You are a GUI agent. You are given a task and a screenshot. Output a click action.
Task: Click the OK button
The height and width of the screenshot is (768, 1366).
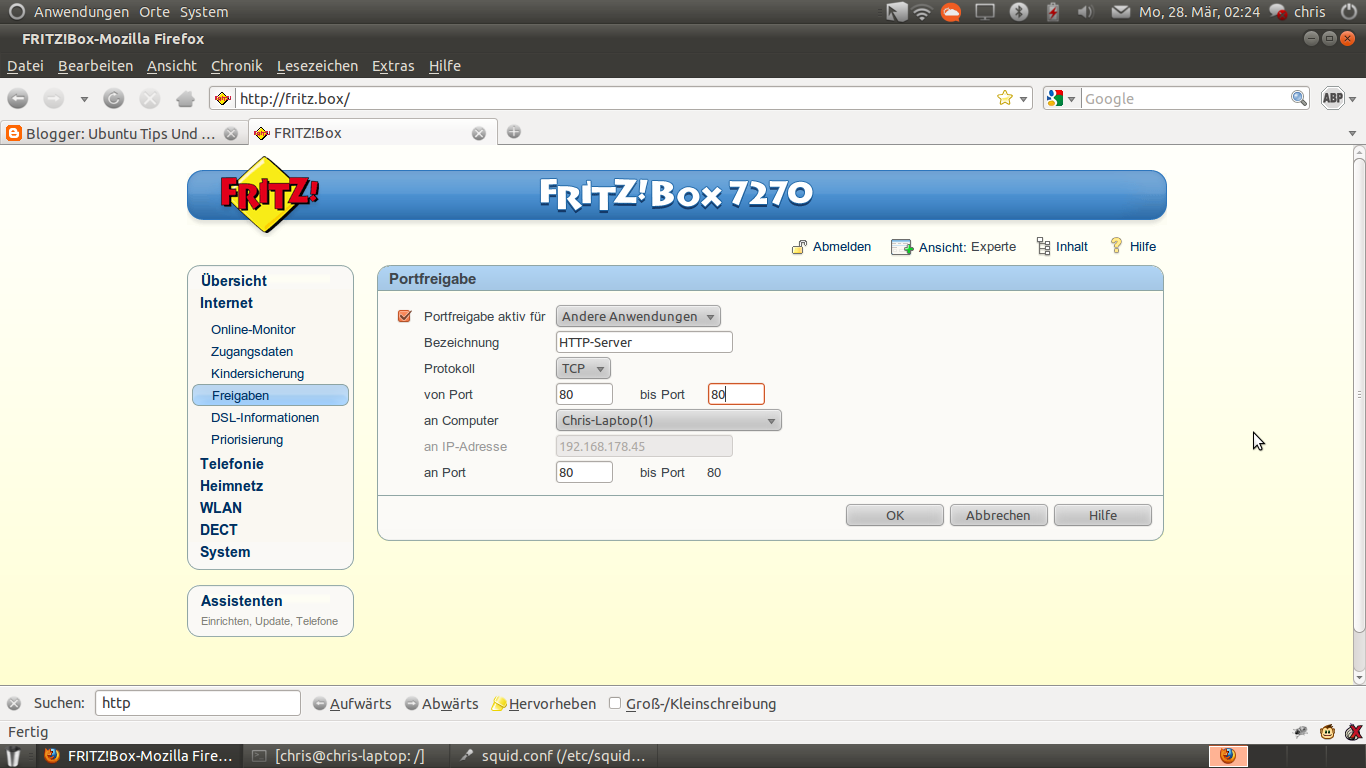coord(895,515)
